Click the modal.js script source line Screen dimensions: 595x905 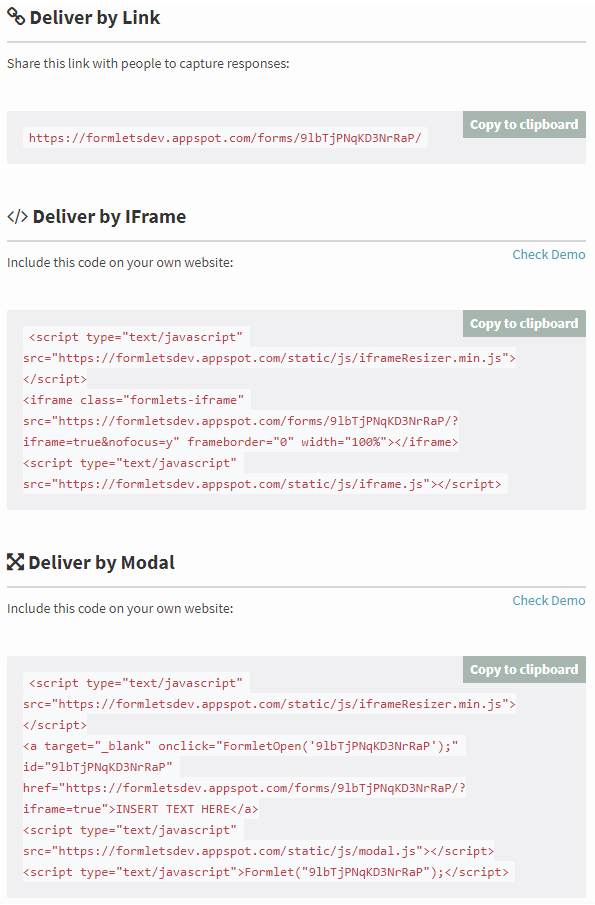pyautogui.click(x=259, y=851)
